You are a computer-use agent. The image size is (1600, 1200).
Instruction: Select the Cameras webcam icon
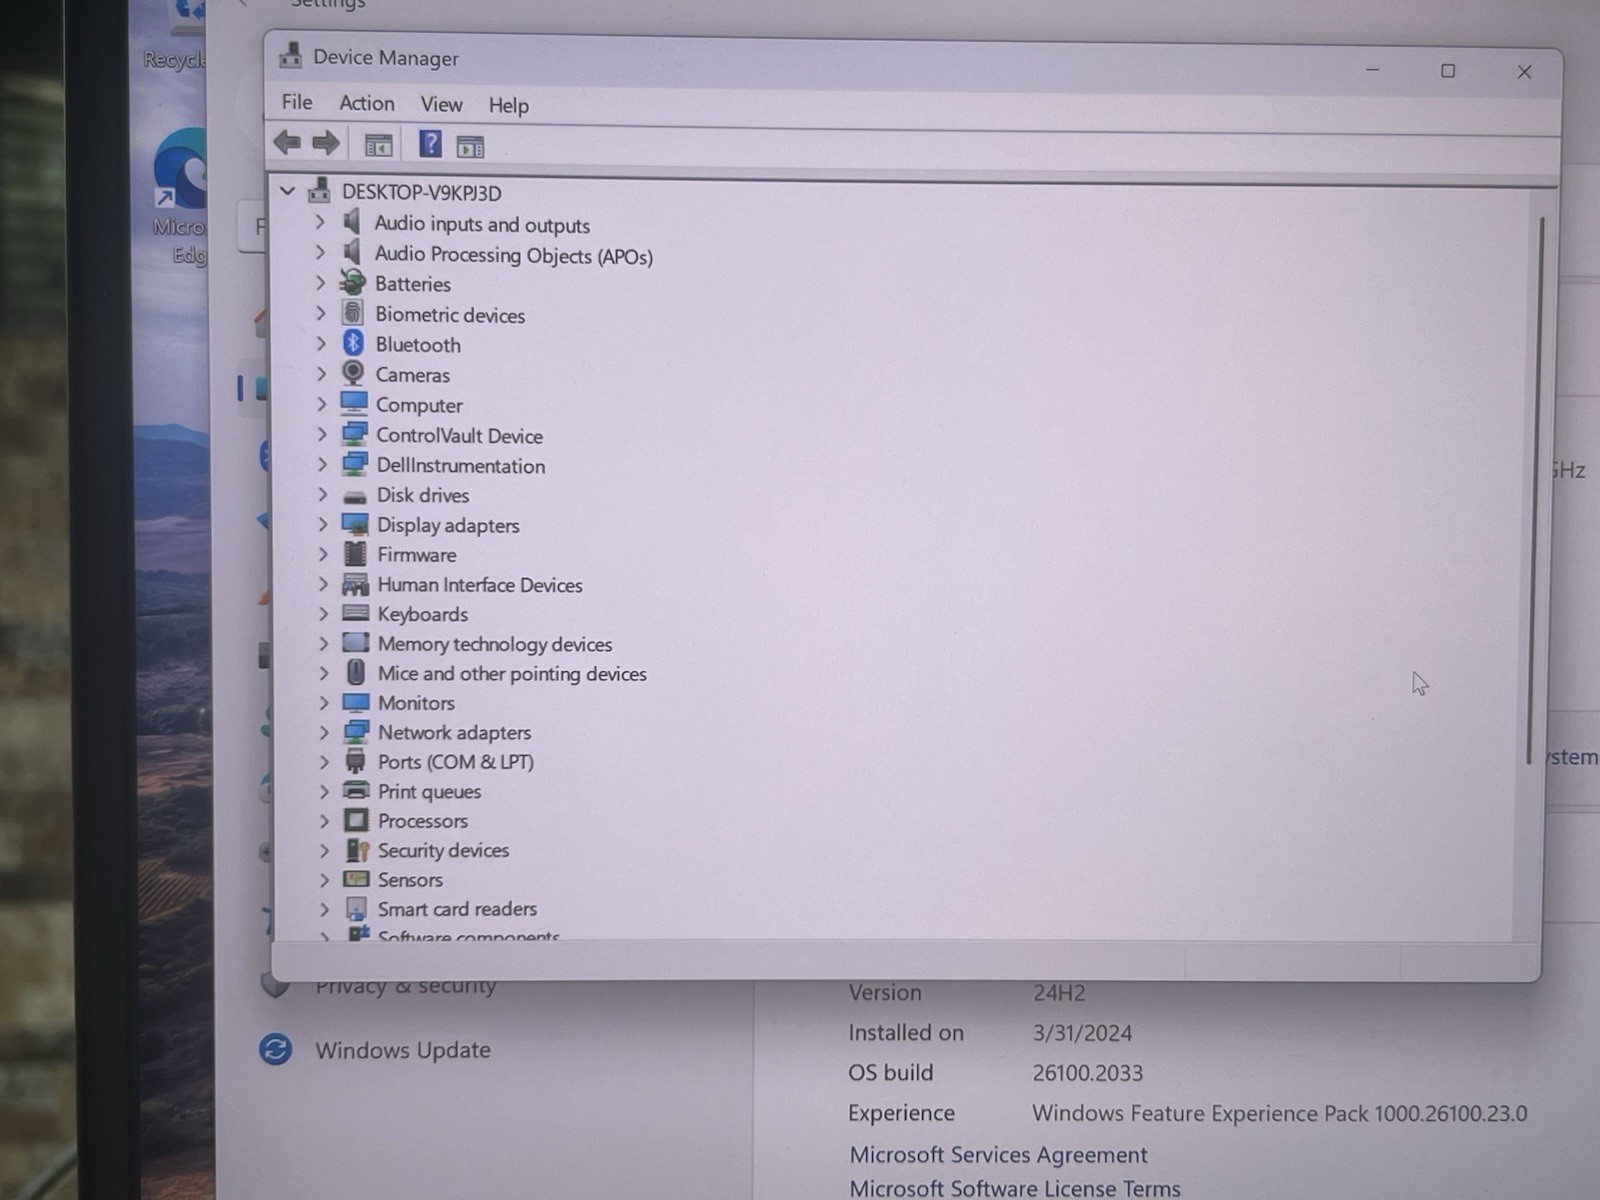353,373
